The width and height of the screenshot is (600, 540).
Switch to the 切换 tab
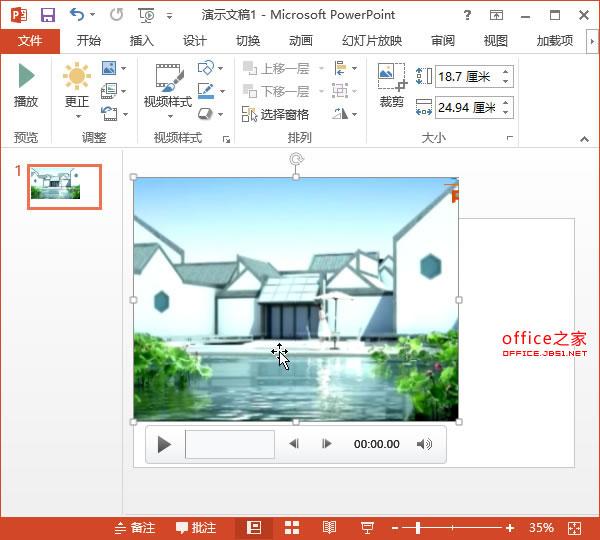click(248, 41)
